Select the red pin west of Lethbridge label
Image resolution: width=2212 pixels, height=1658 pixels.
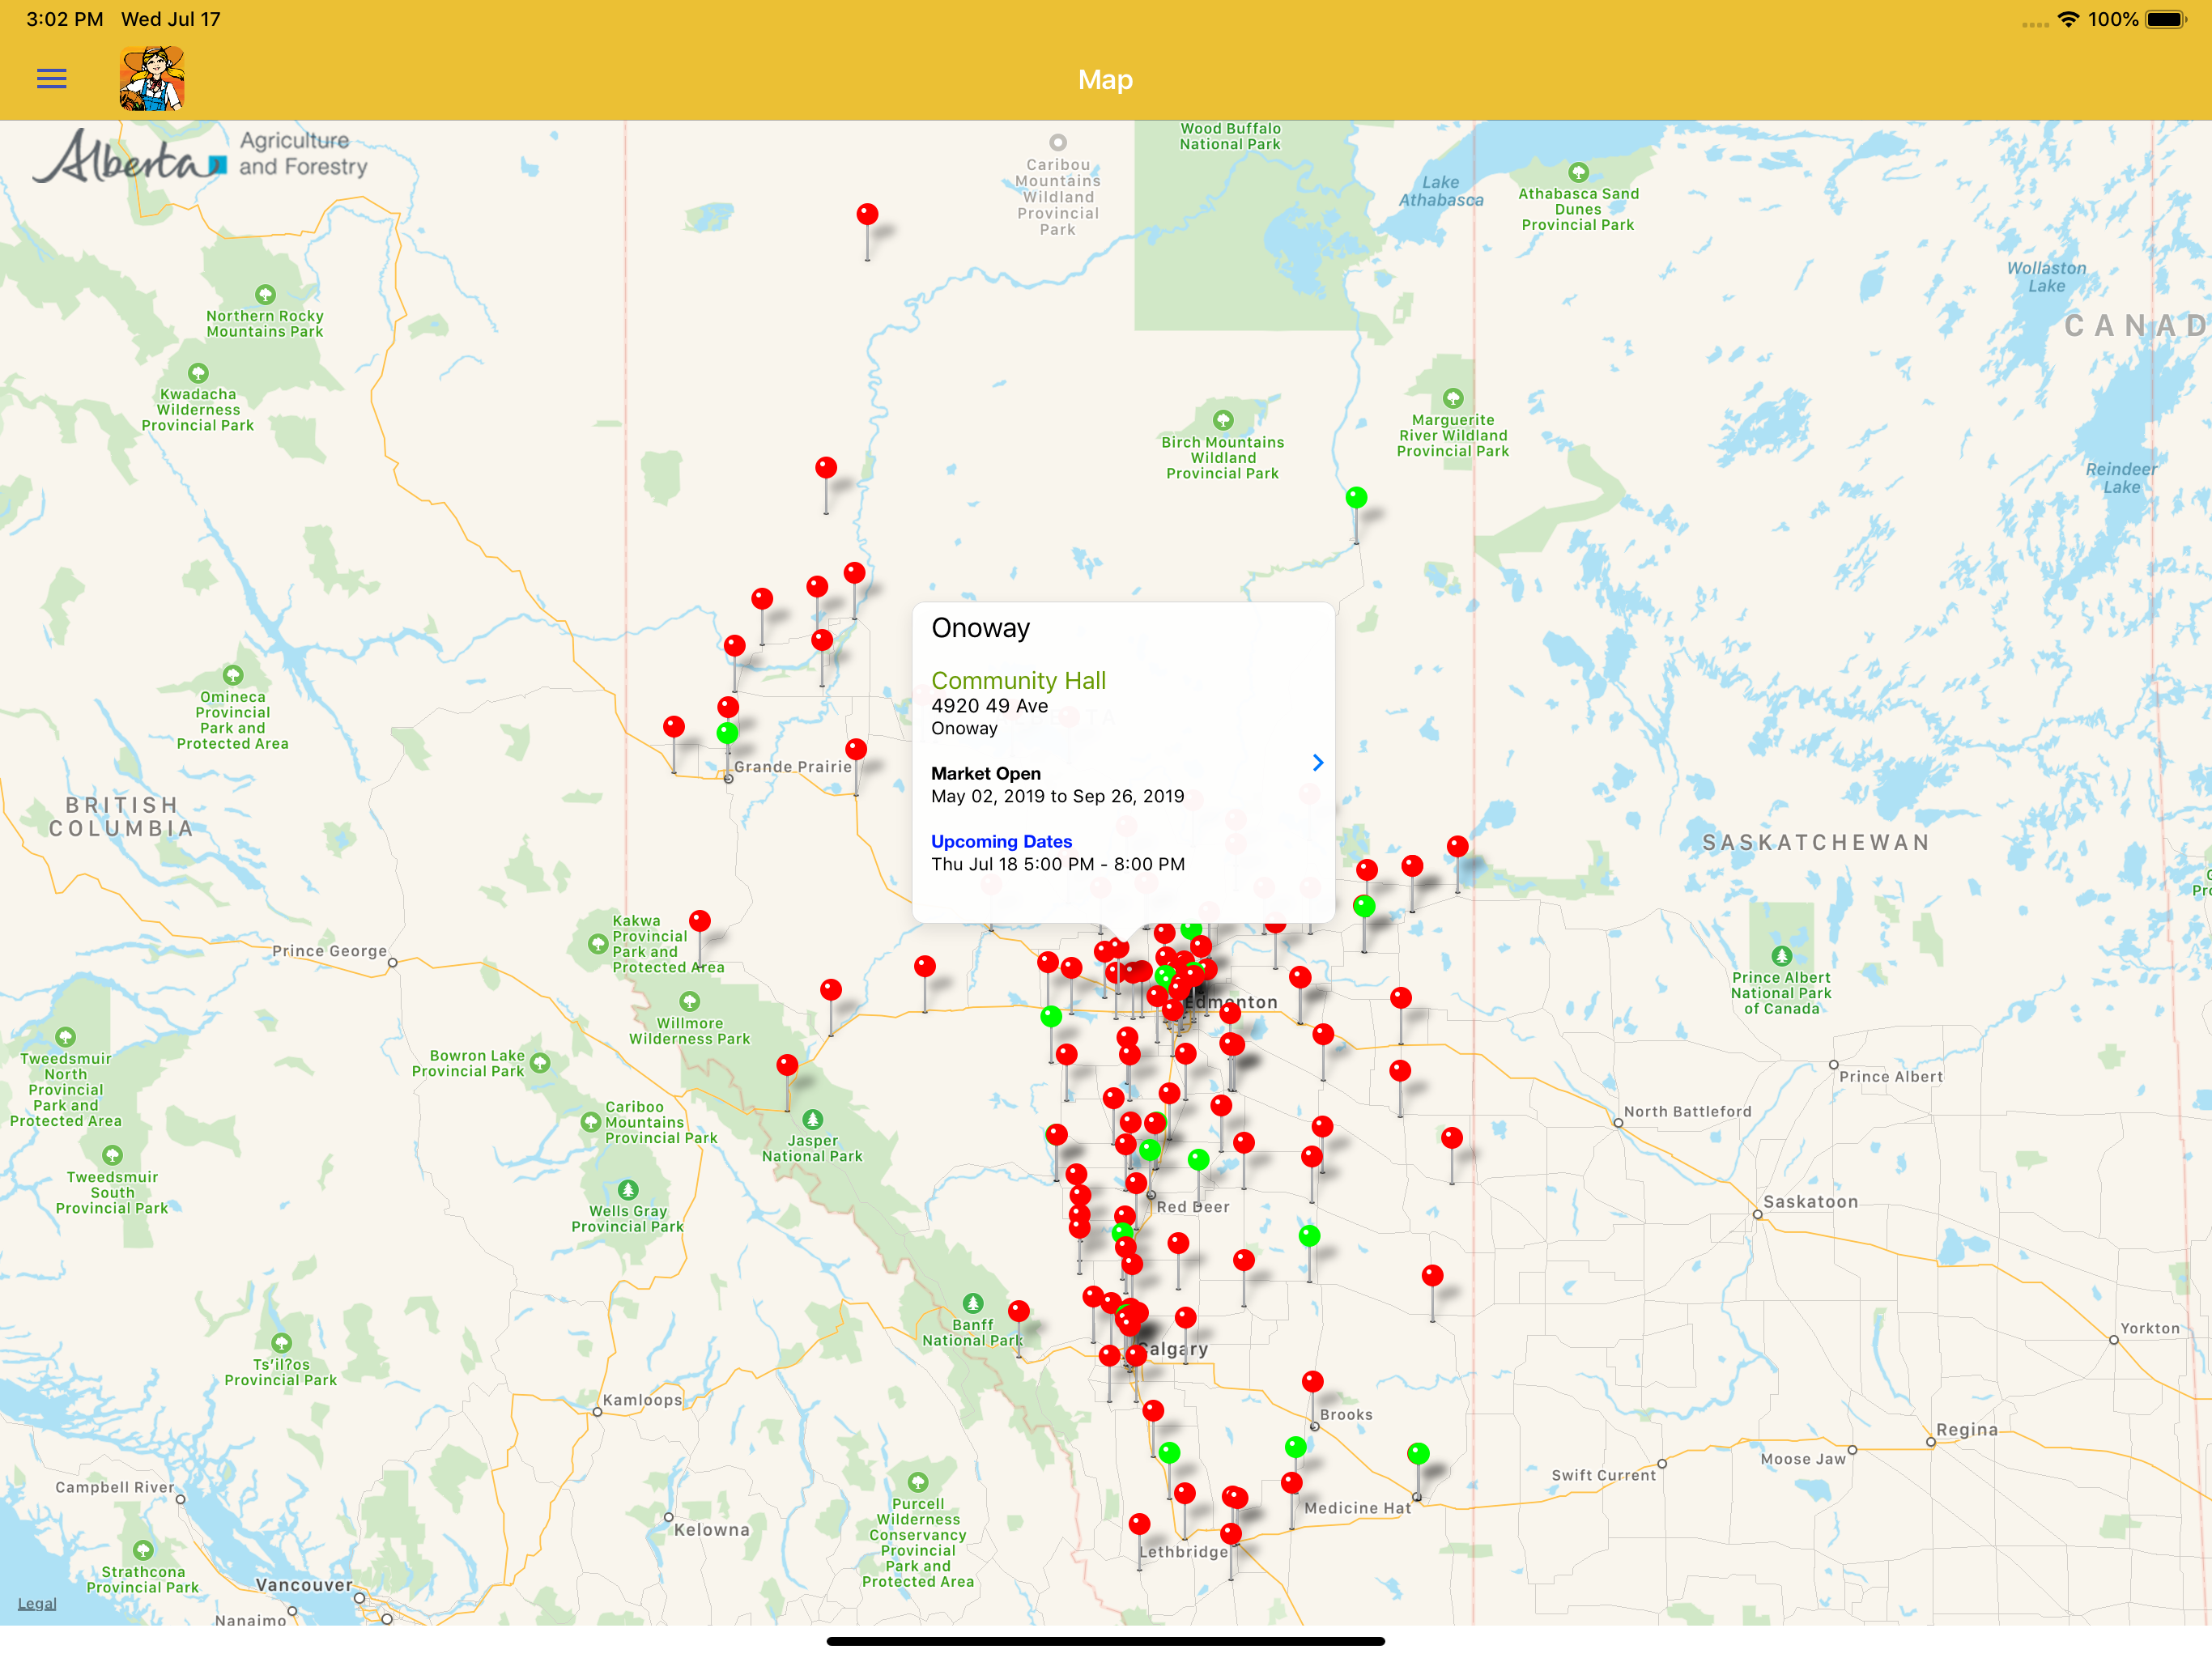(x=1139, y=1524)
